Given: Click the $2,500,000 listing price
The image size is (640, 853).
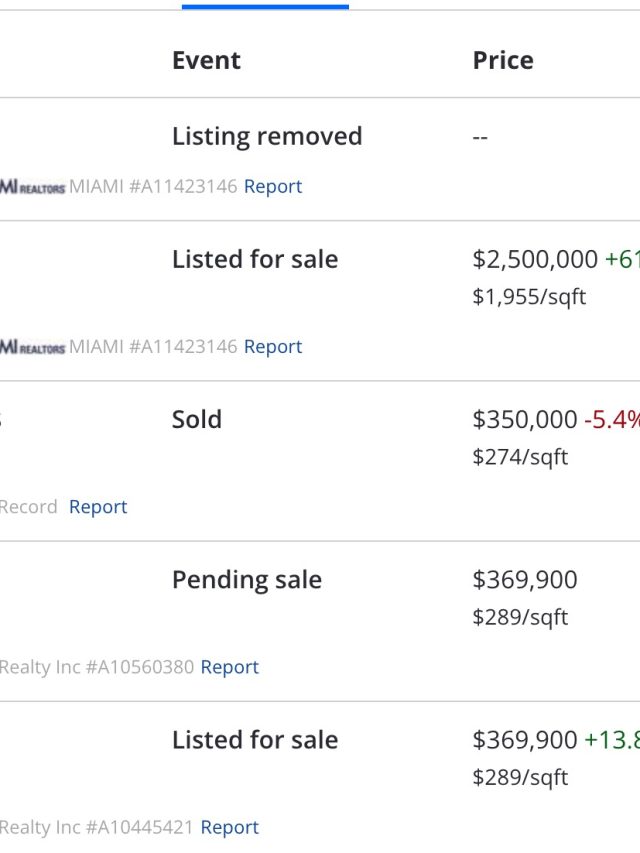Looking at the screenshot, I should click(535, 260).
